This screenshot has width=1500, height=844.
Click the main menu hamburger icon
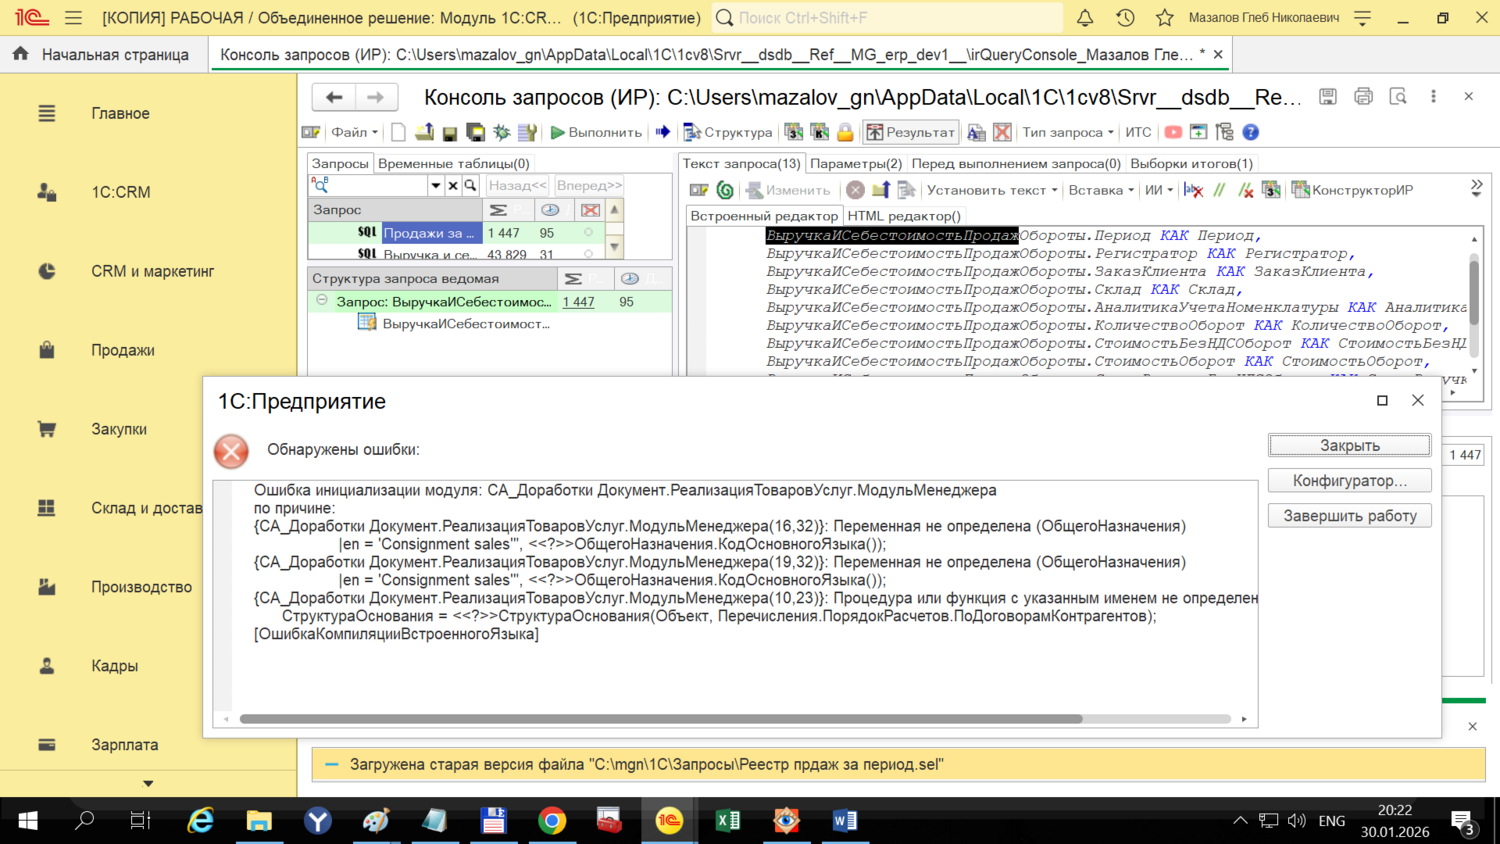click(73, 18)
